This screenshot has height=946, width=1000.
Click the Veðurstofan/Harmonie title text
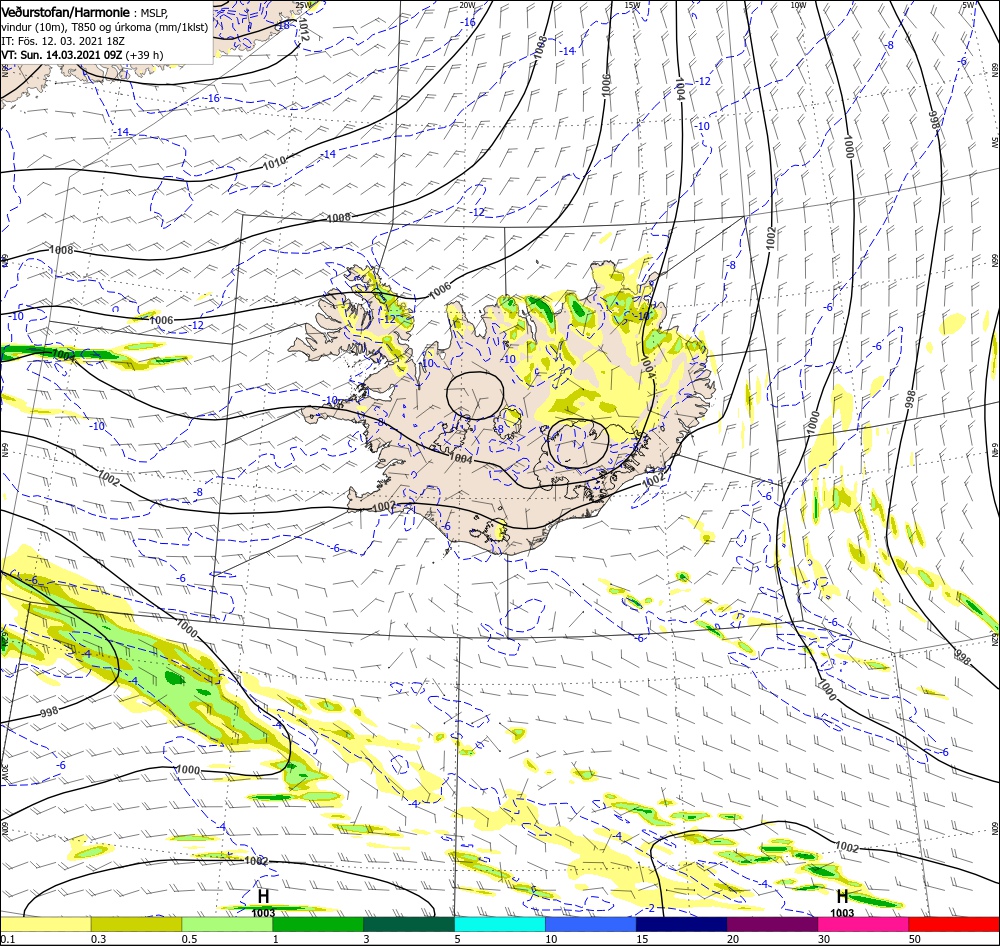(66, 12)
